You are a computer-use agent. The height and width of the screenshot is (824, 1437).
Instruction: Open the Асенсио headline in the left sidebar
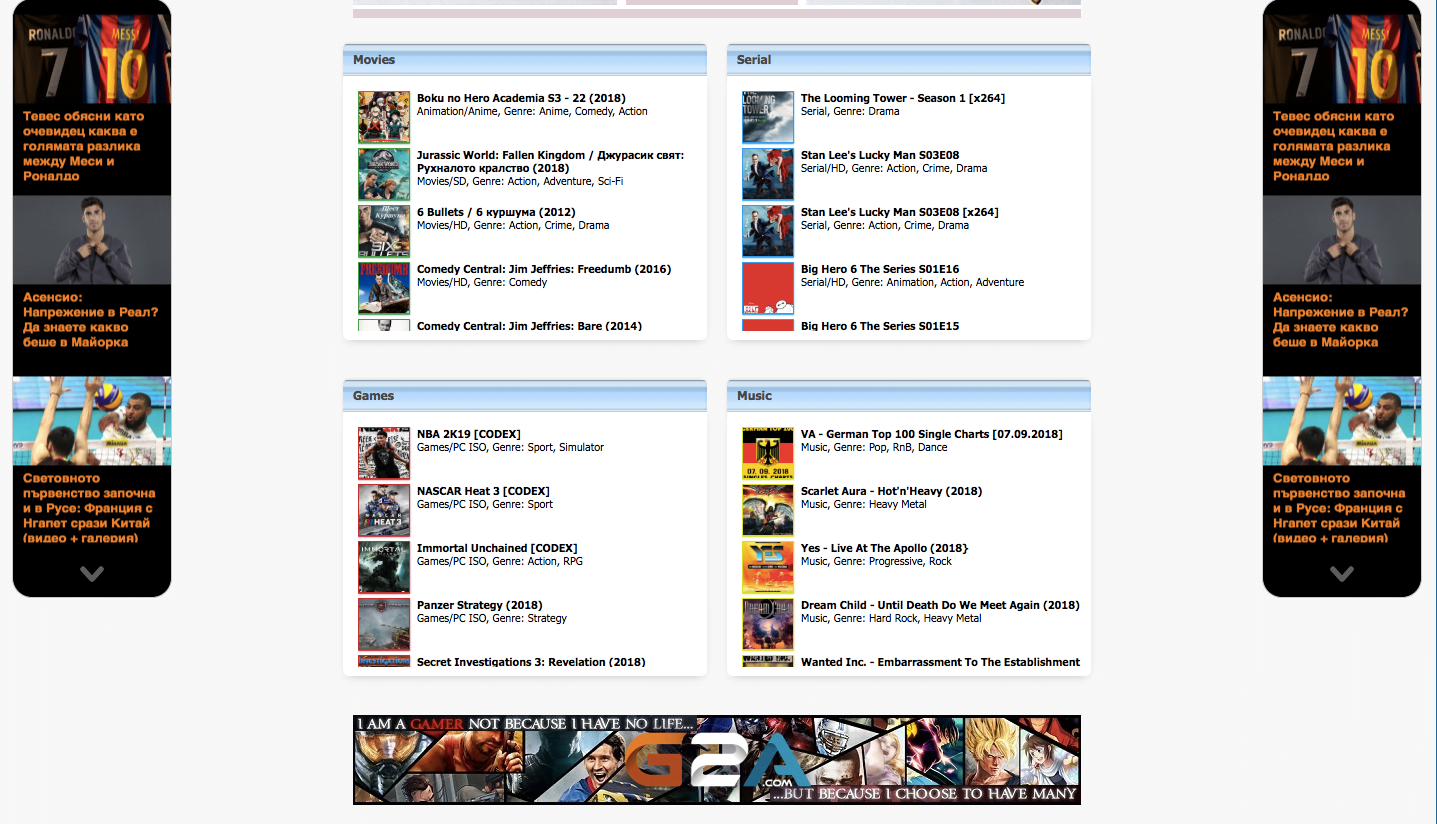[91, 319]
